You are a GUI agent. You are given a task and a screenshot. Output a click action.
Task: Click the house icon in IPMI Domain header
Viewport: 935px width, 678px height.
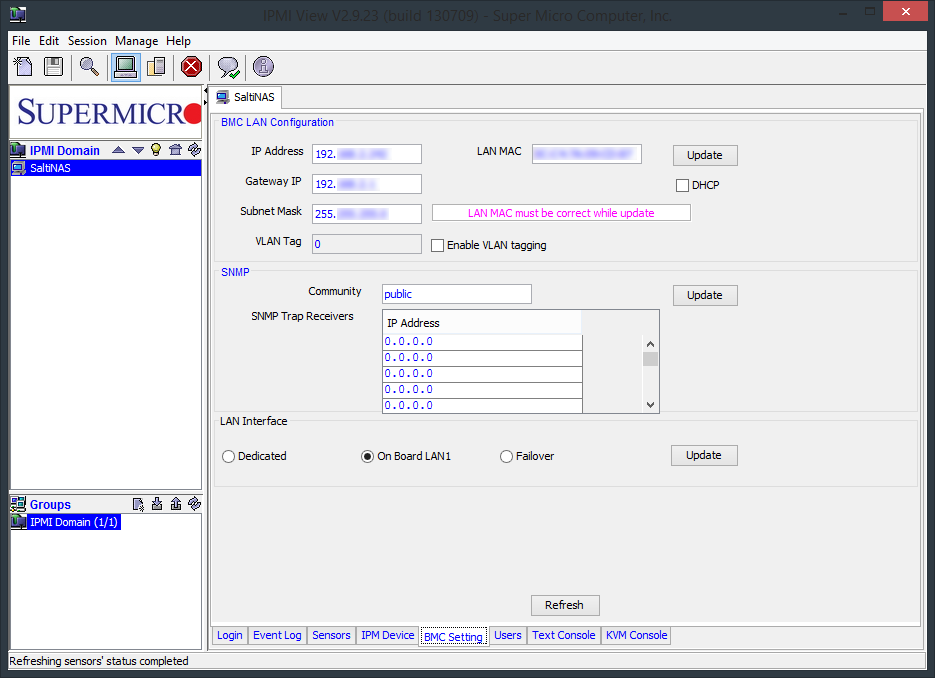coord(175,150)
